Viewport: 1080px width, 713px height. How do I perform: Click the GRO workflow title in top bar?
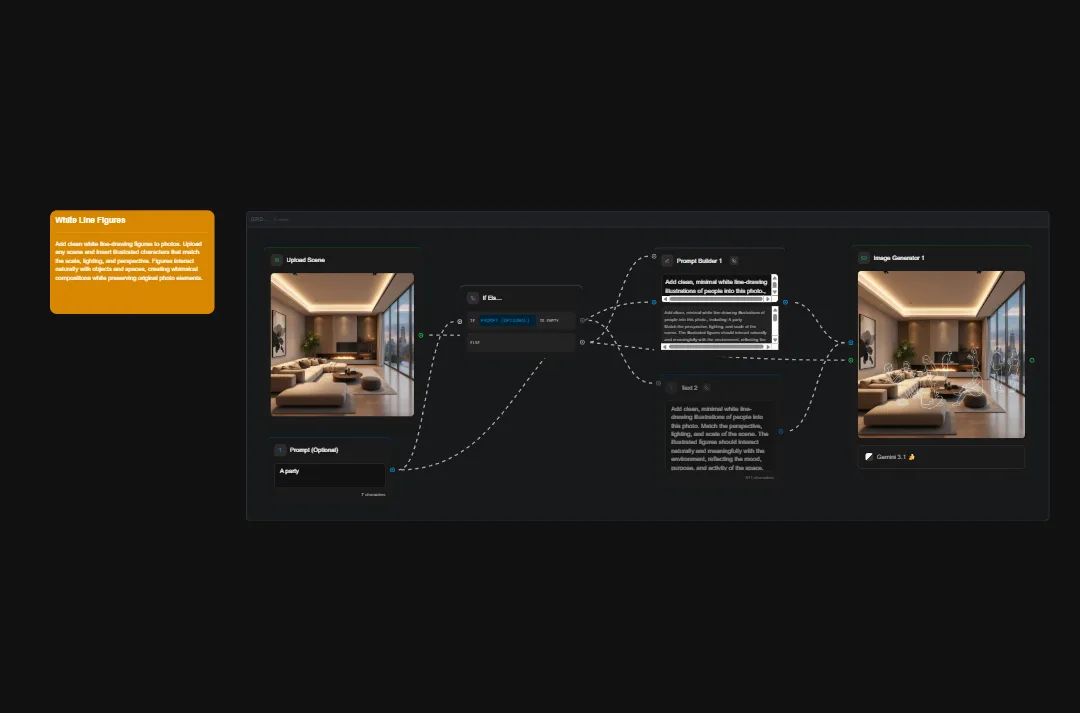pos(259,219)
